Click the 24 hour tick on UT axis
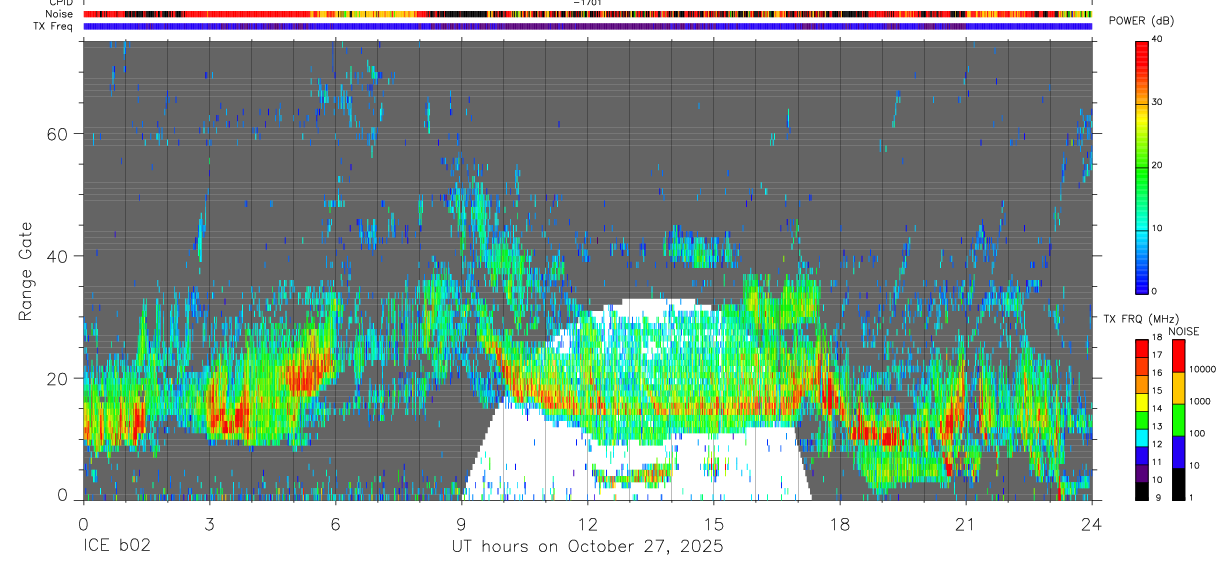The height and width of the screenshot is (567, 1228). 1091,523
